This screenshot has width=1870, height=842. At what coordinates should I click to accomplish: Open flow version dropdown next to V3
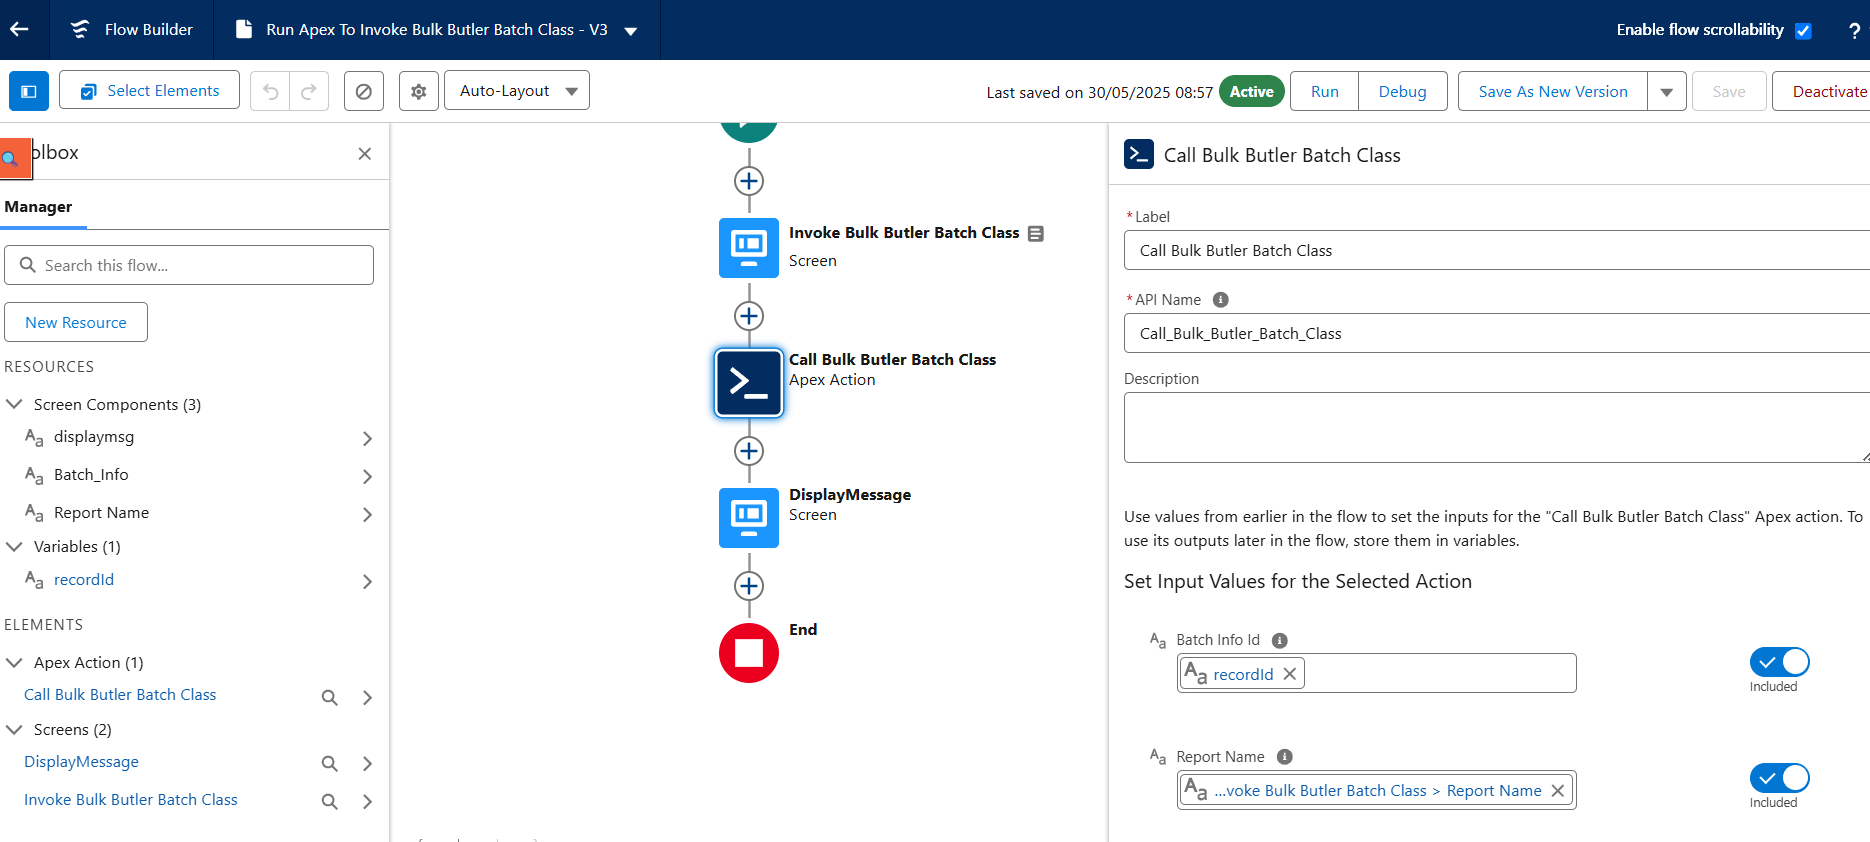[x=631, y=31]
